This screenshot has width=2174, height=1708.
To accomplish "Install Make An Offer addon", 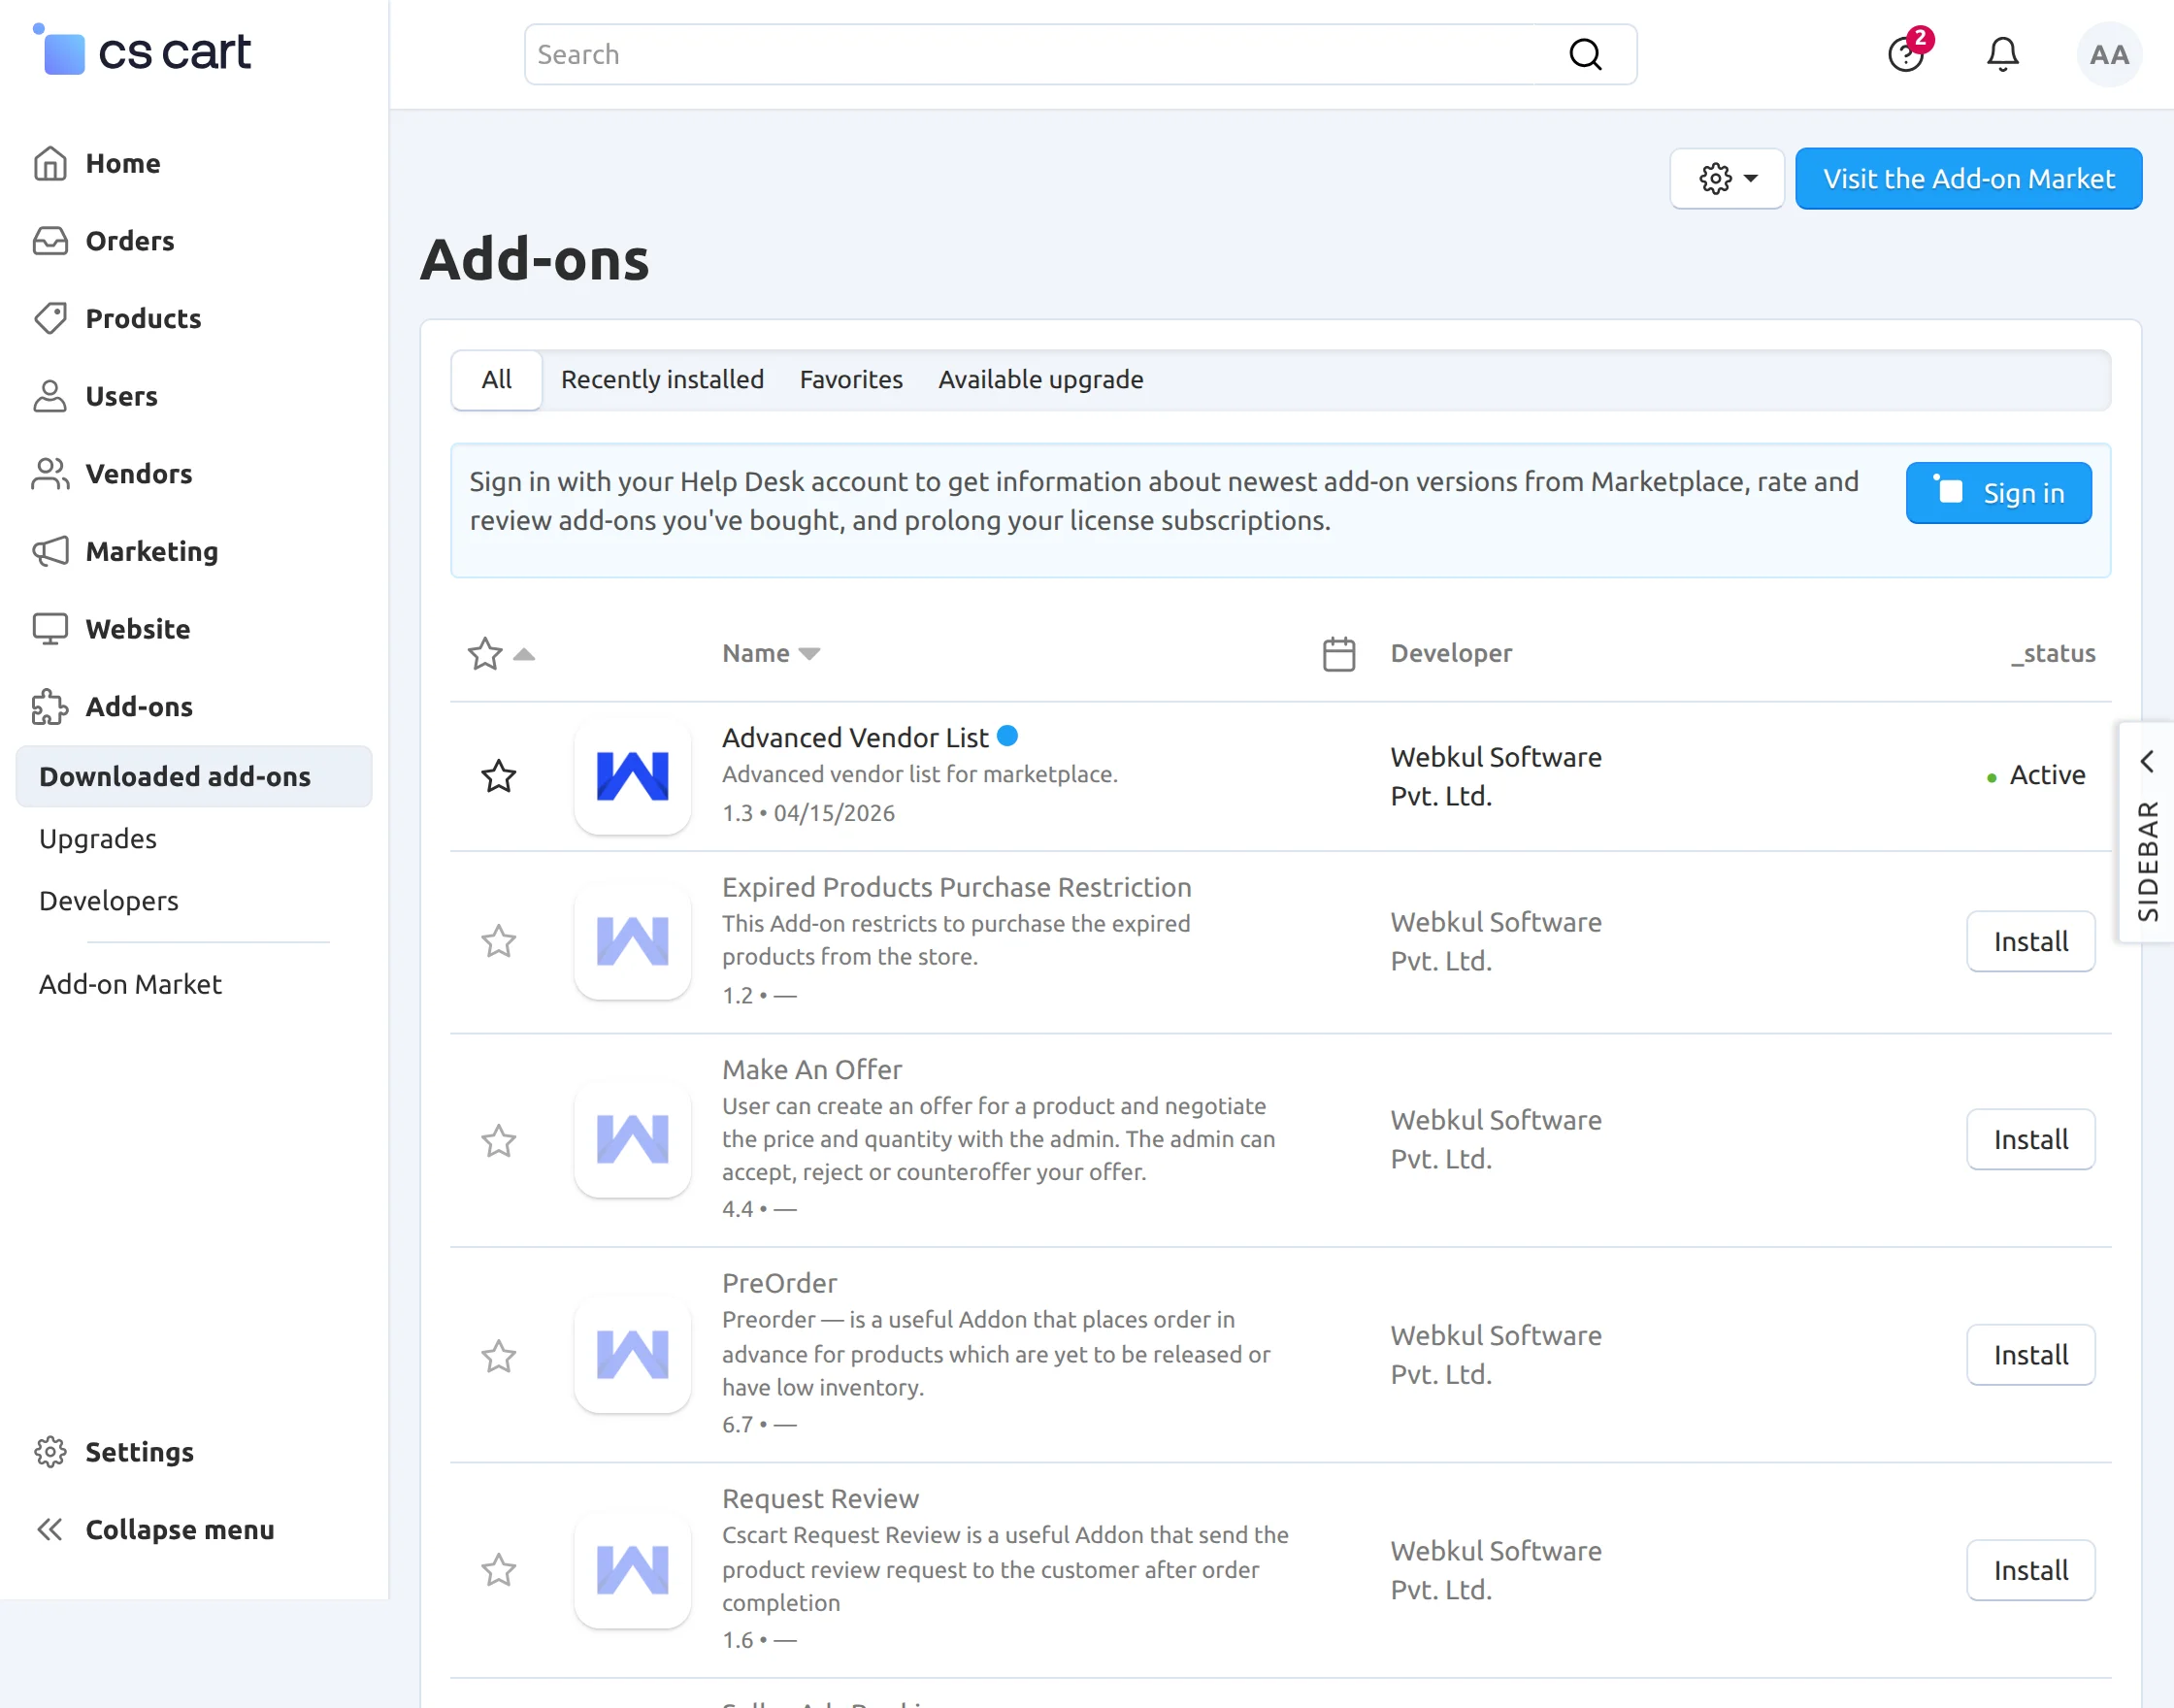I will [x=2030, y=1139].
